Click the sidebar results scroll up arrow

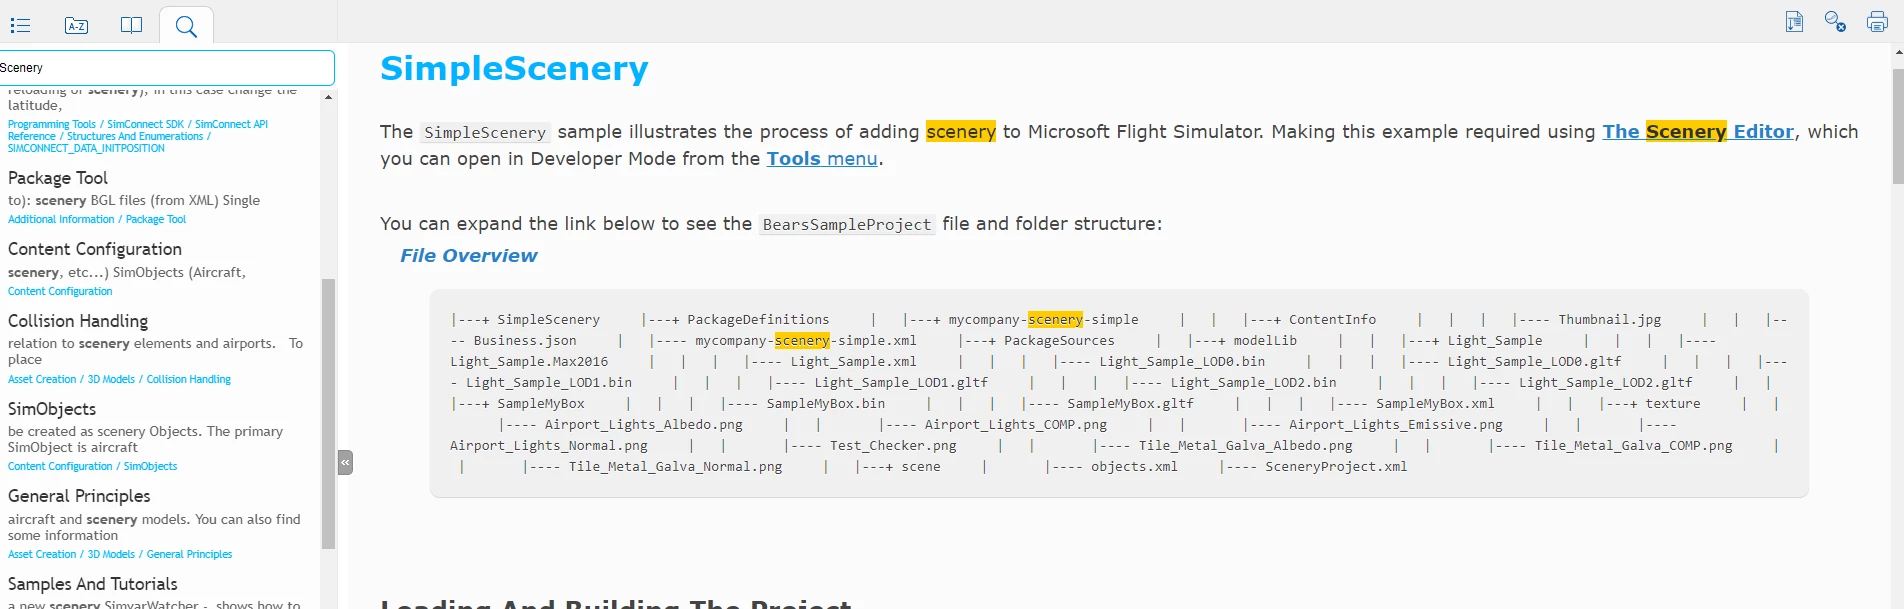[x=328, y=97]
